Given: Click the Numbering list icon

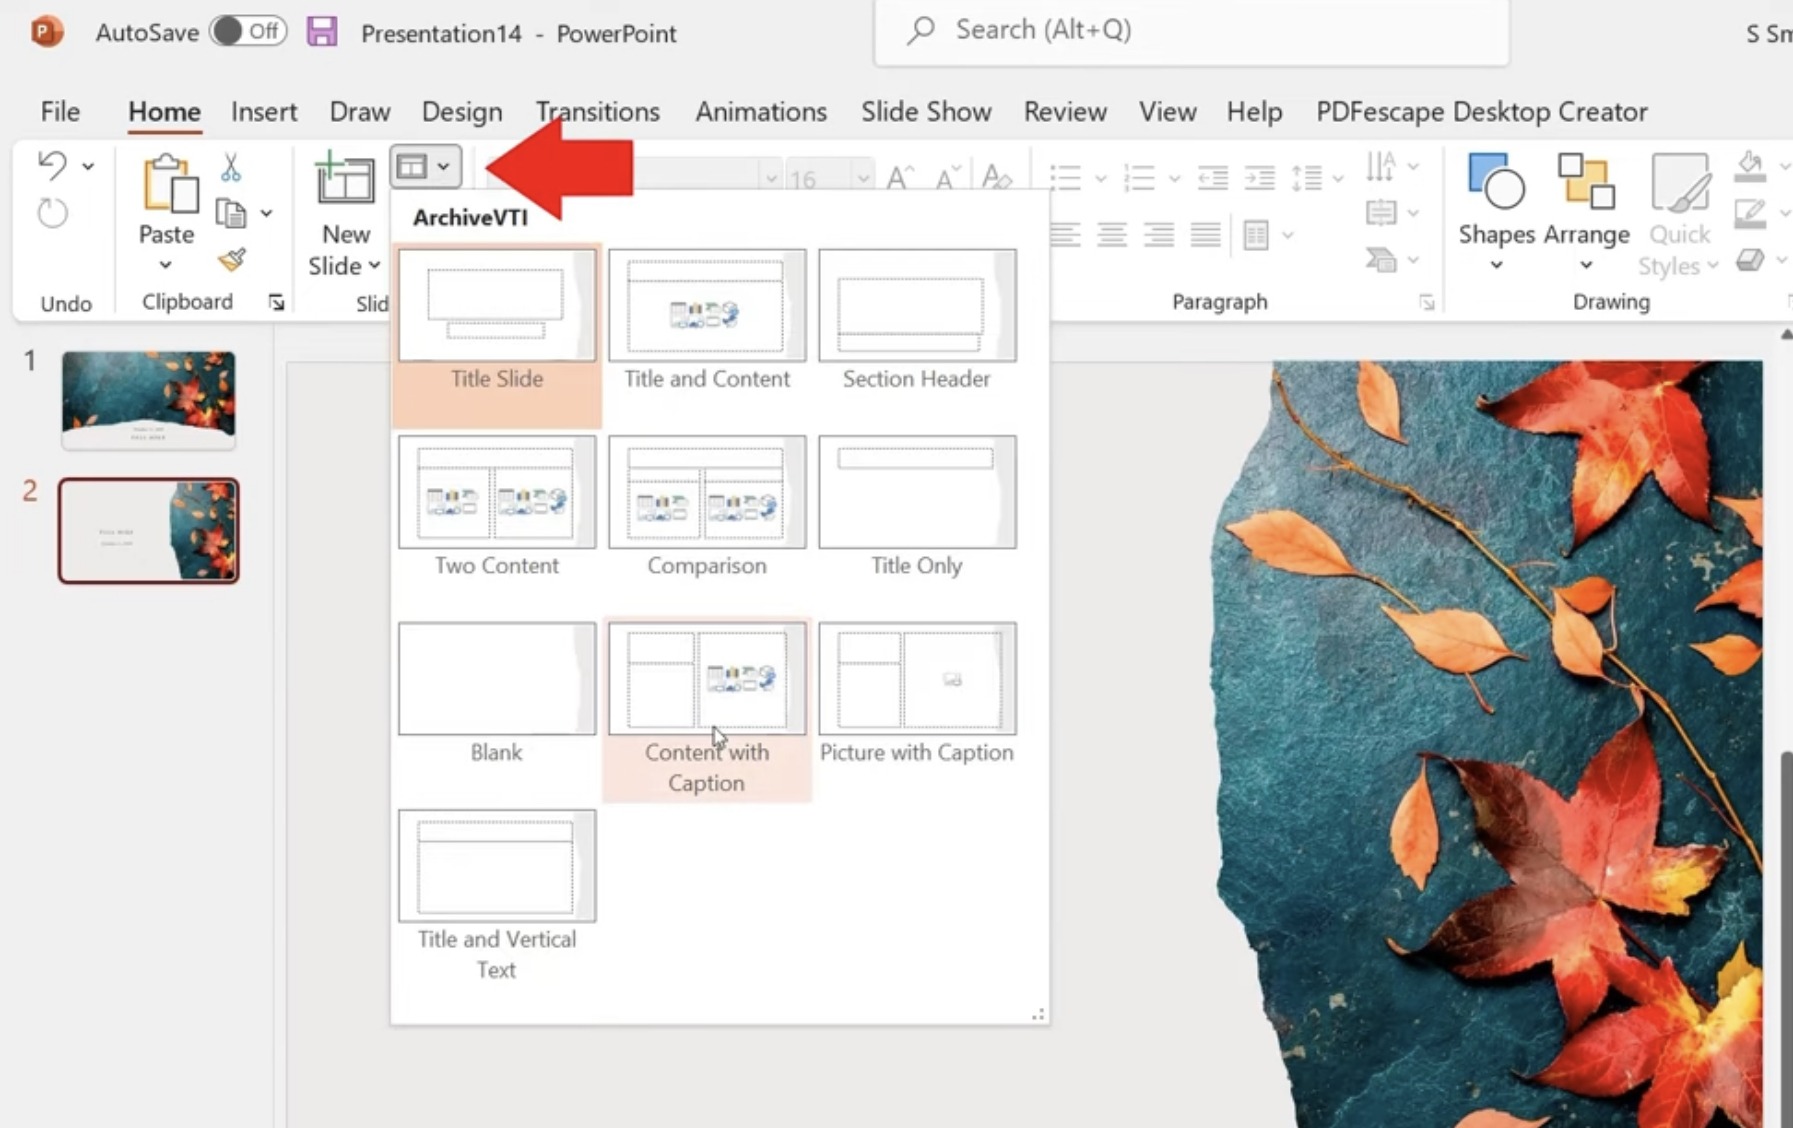Looking at the screenshot, I should click(x=1140, y=178).
